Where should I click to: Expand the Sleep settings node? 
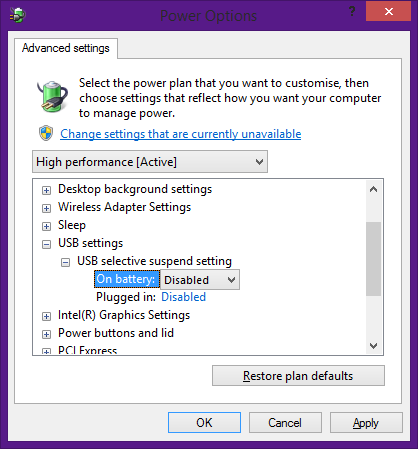coord(46,226)
